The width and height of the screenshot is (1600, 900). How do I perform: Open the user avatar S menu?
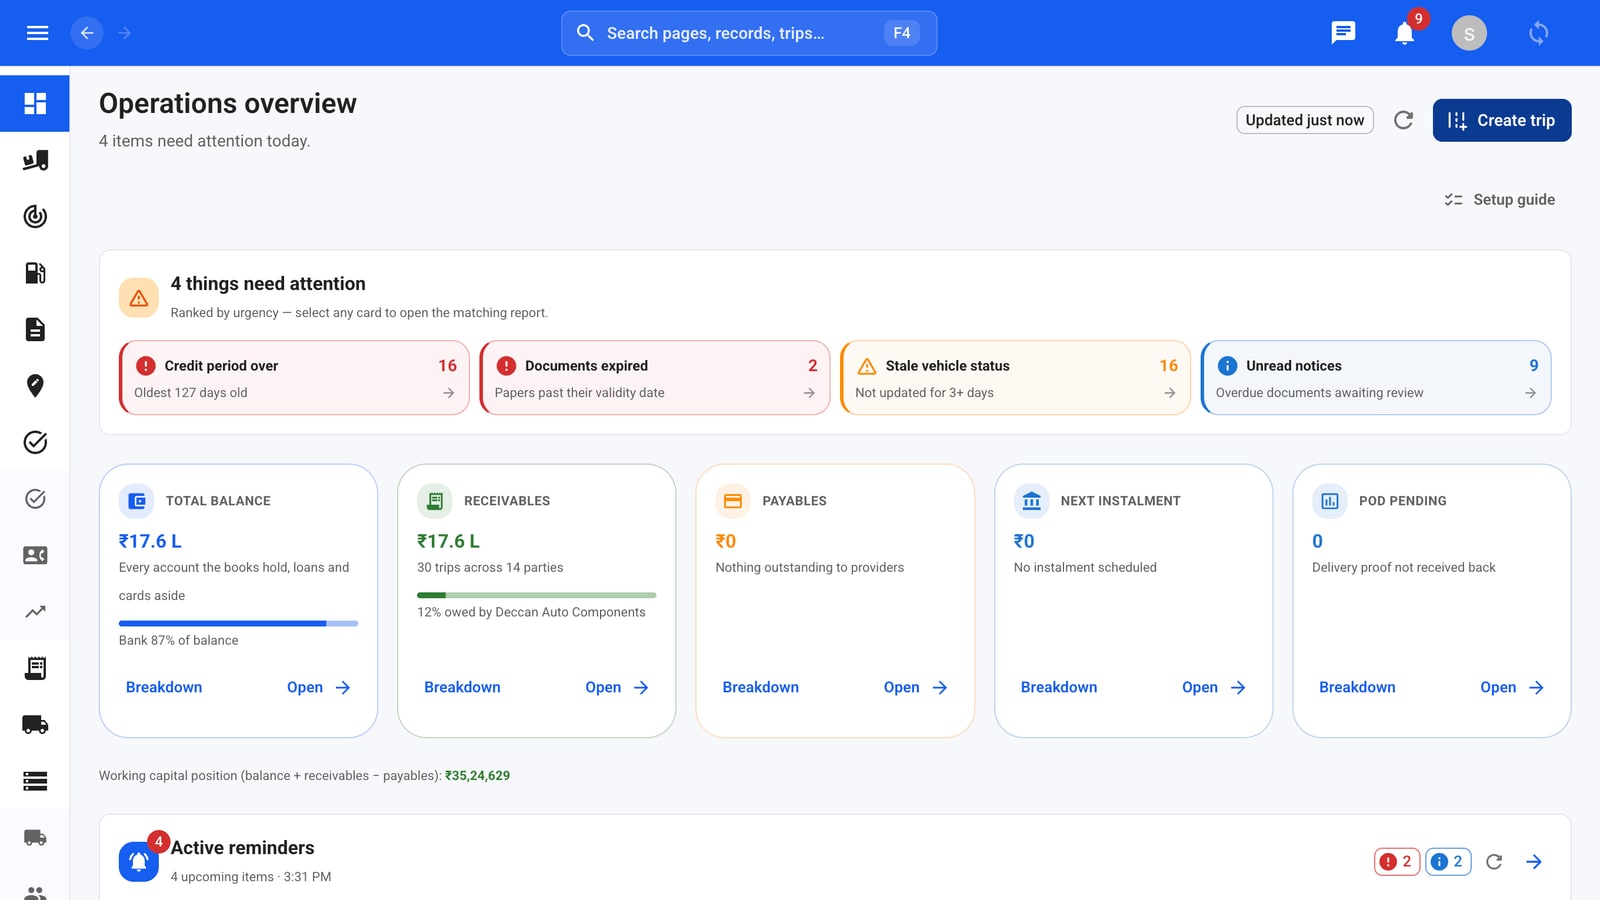pos(1469,33)
